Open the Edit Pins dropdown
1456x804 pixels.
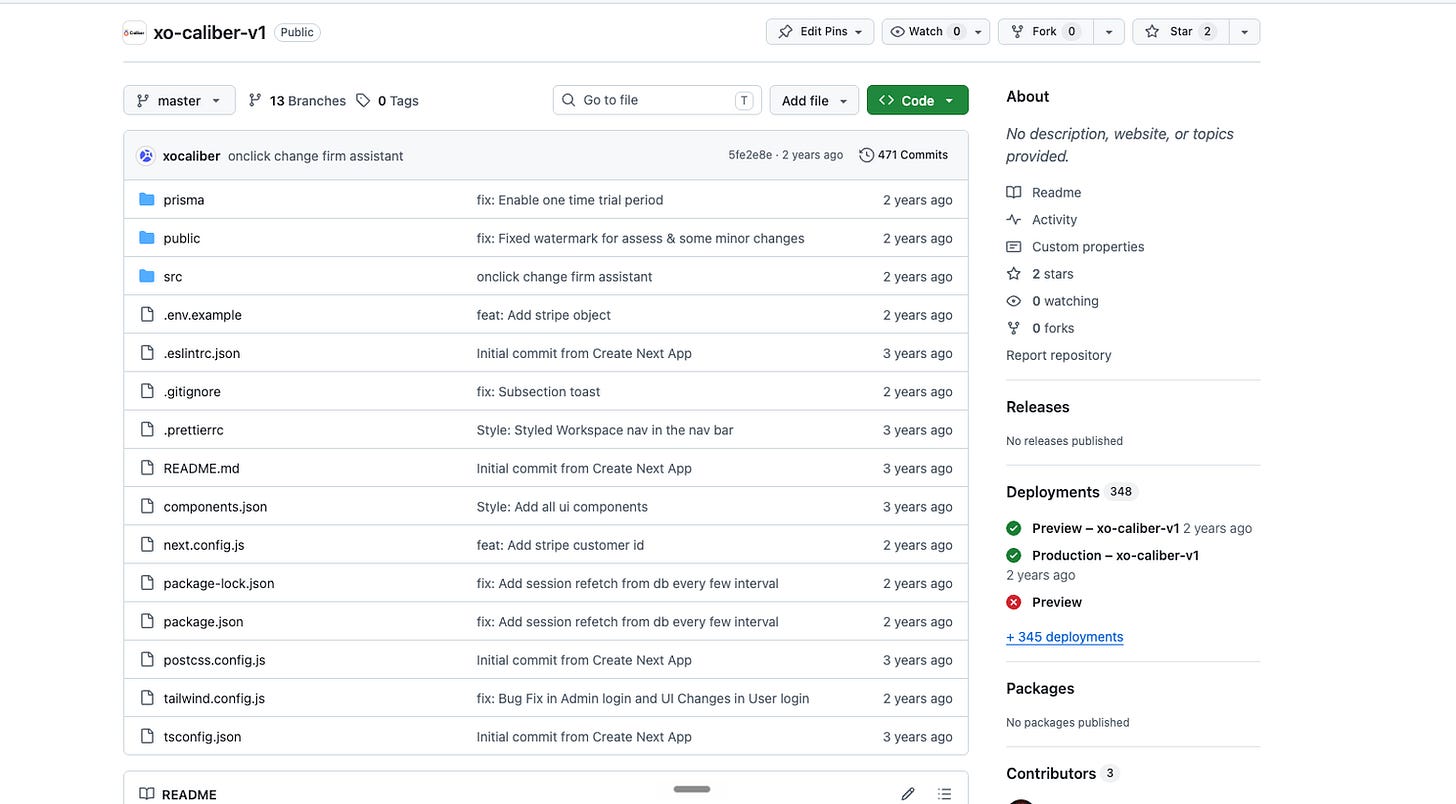point(820,32)
